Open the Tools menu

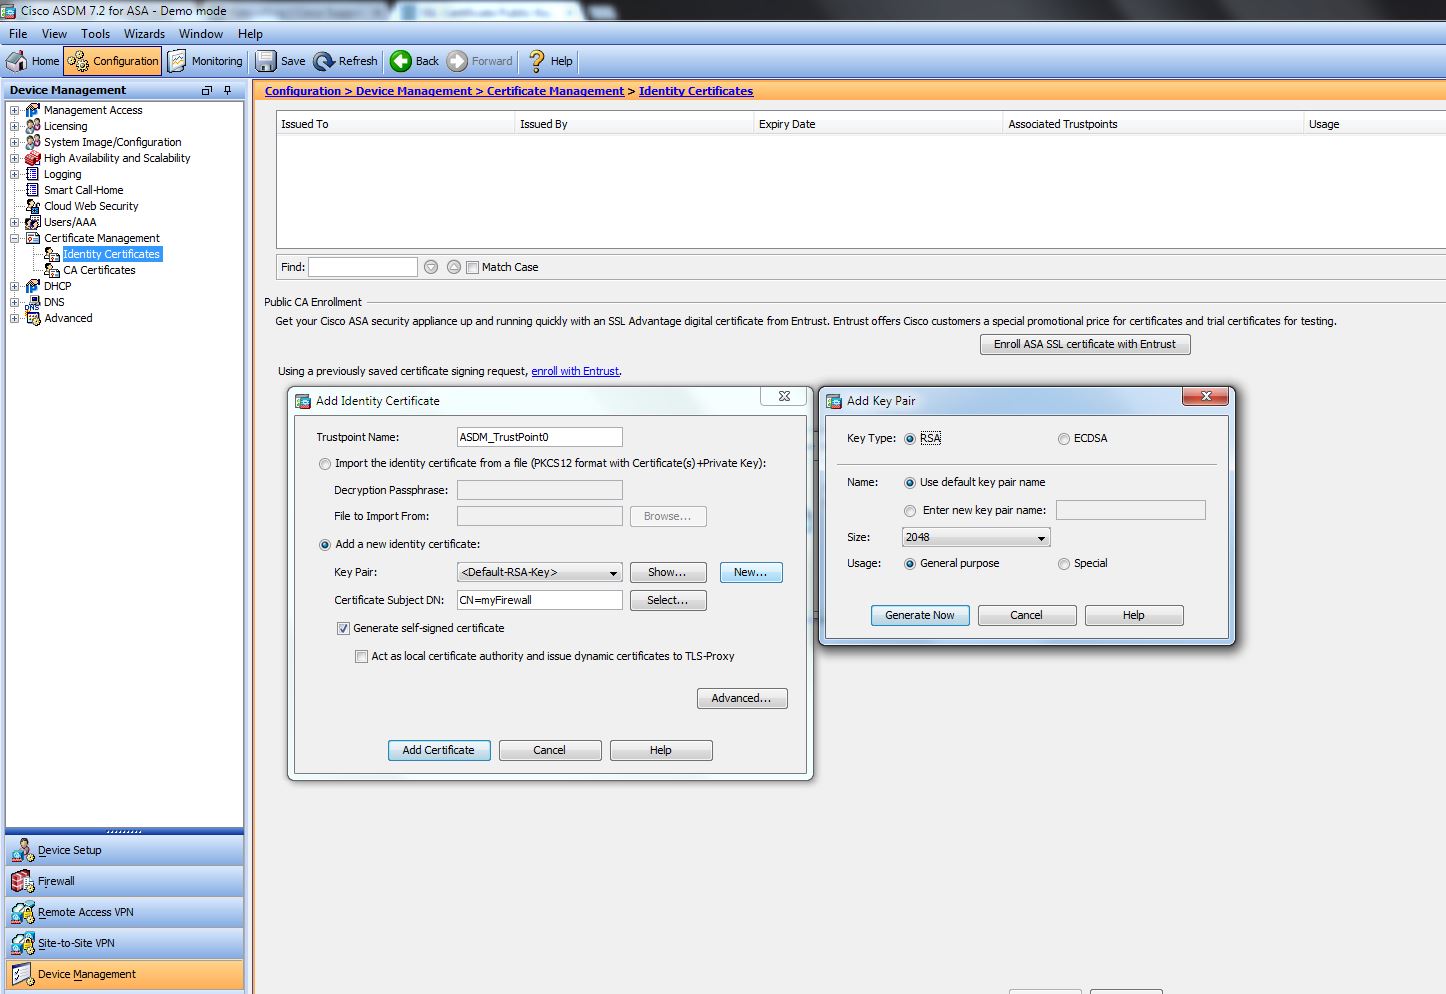(96, 34)
